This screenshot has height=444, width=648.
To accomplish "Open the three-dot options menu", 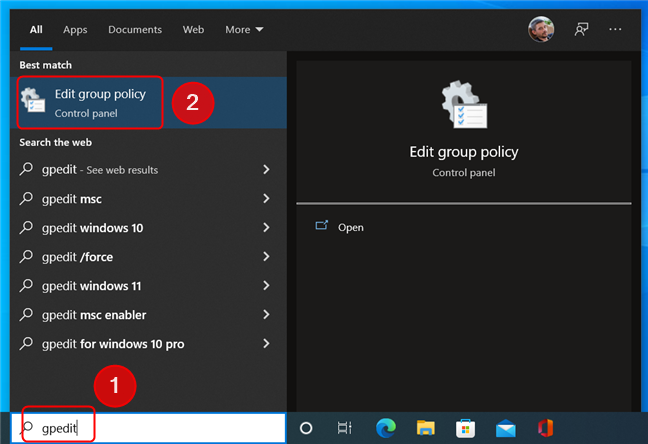I will point(615,29).
